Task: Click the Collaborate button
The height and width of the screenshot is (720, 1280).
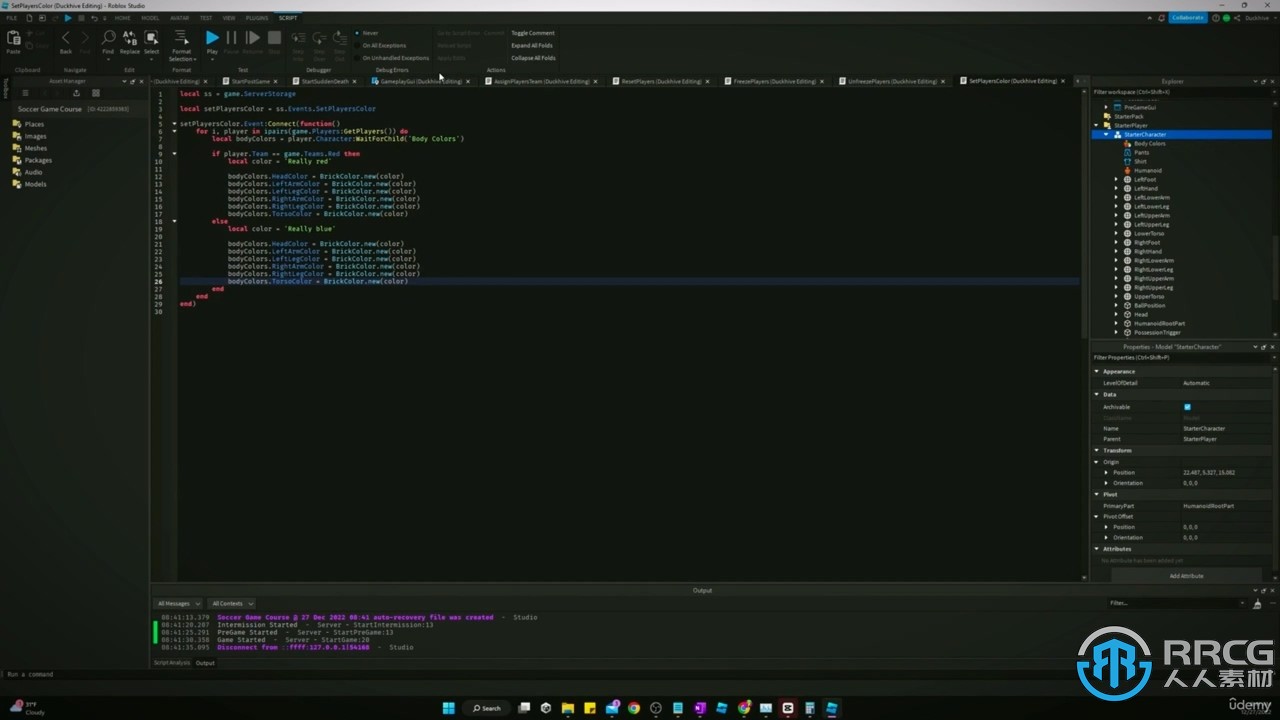Action: 1188,18
